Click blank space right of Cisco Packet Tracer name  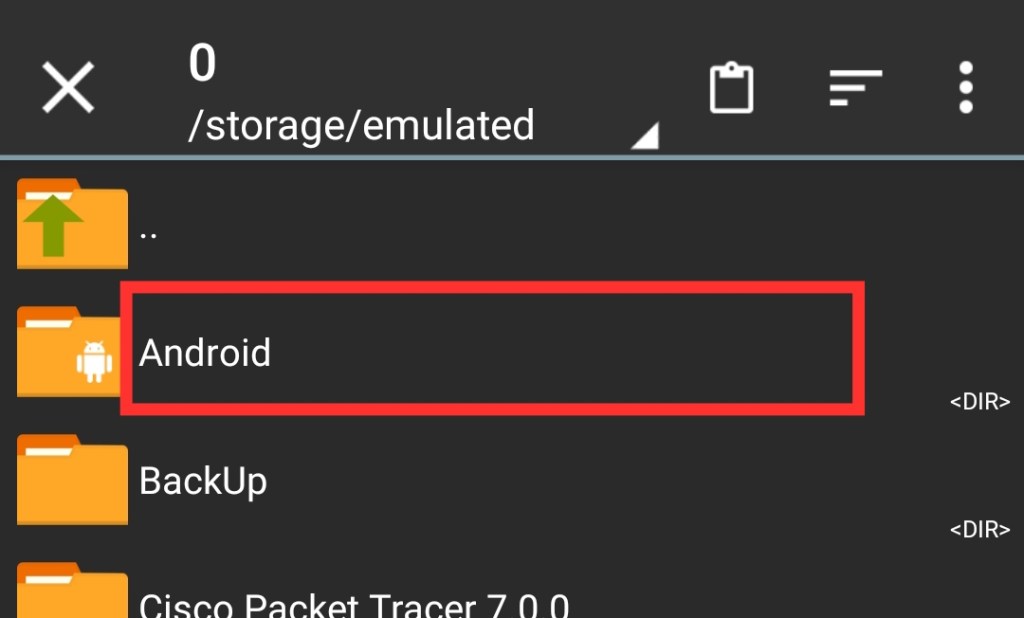pyautogui.click(x=800, y=603)
